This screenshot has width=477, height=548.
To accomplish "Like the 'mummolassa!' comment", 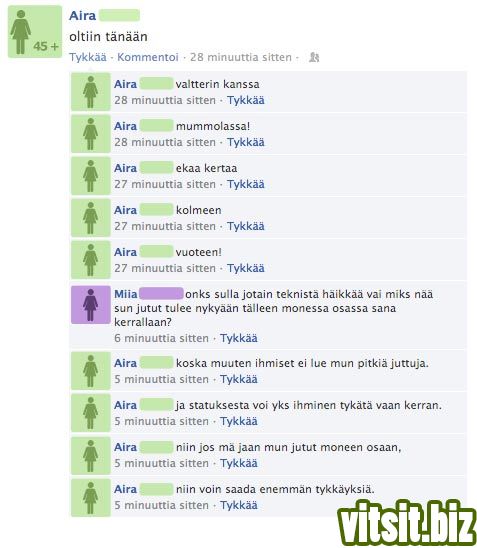I will tap(246, 142).
